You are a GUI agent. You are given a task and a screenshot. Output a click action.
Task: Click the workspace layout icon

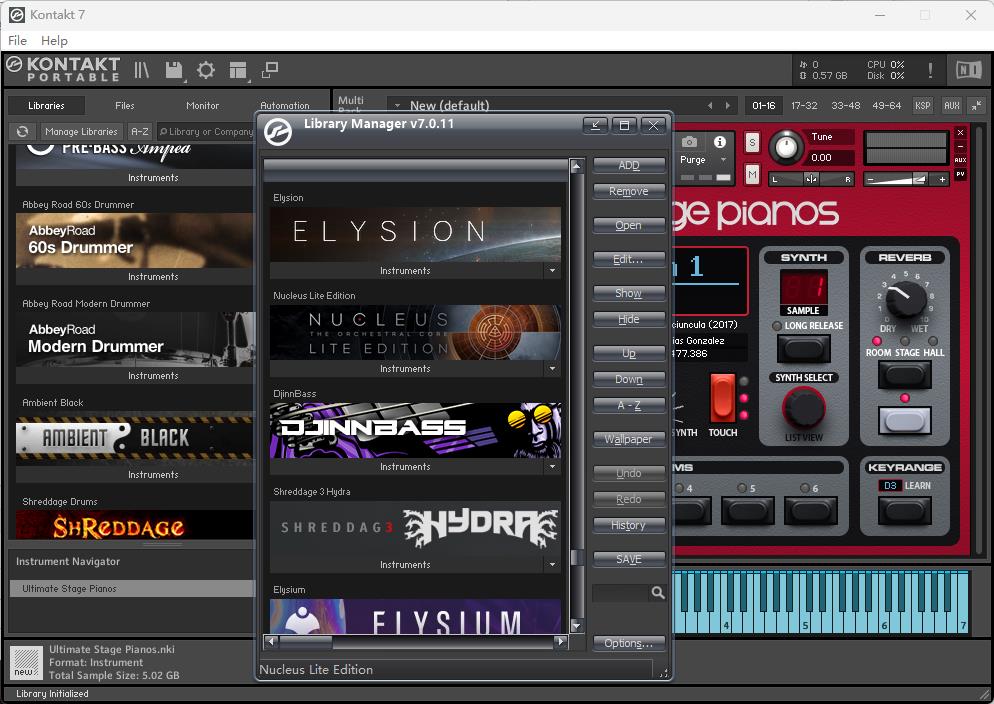[x=238, y=70]
